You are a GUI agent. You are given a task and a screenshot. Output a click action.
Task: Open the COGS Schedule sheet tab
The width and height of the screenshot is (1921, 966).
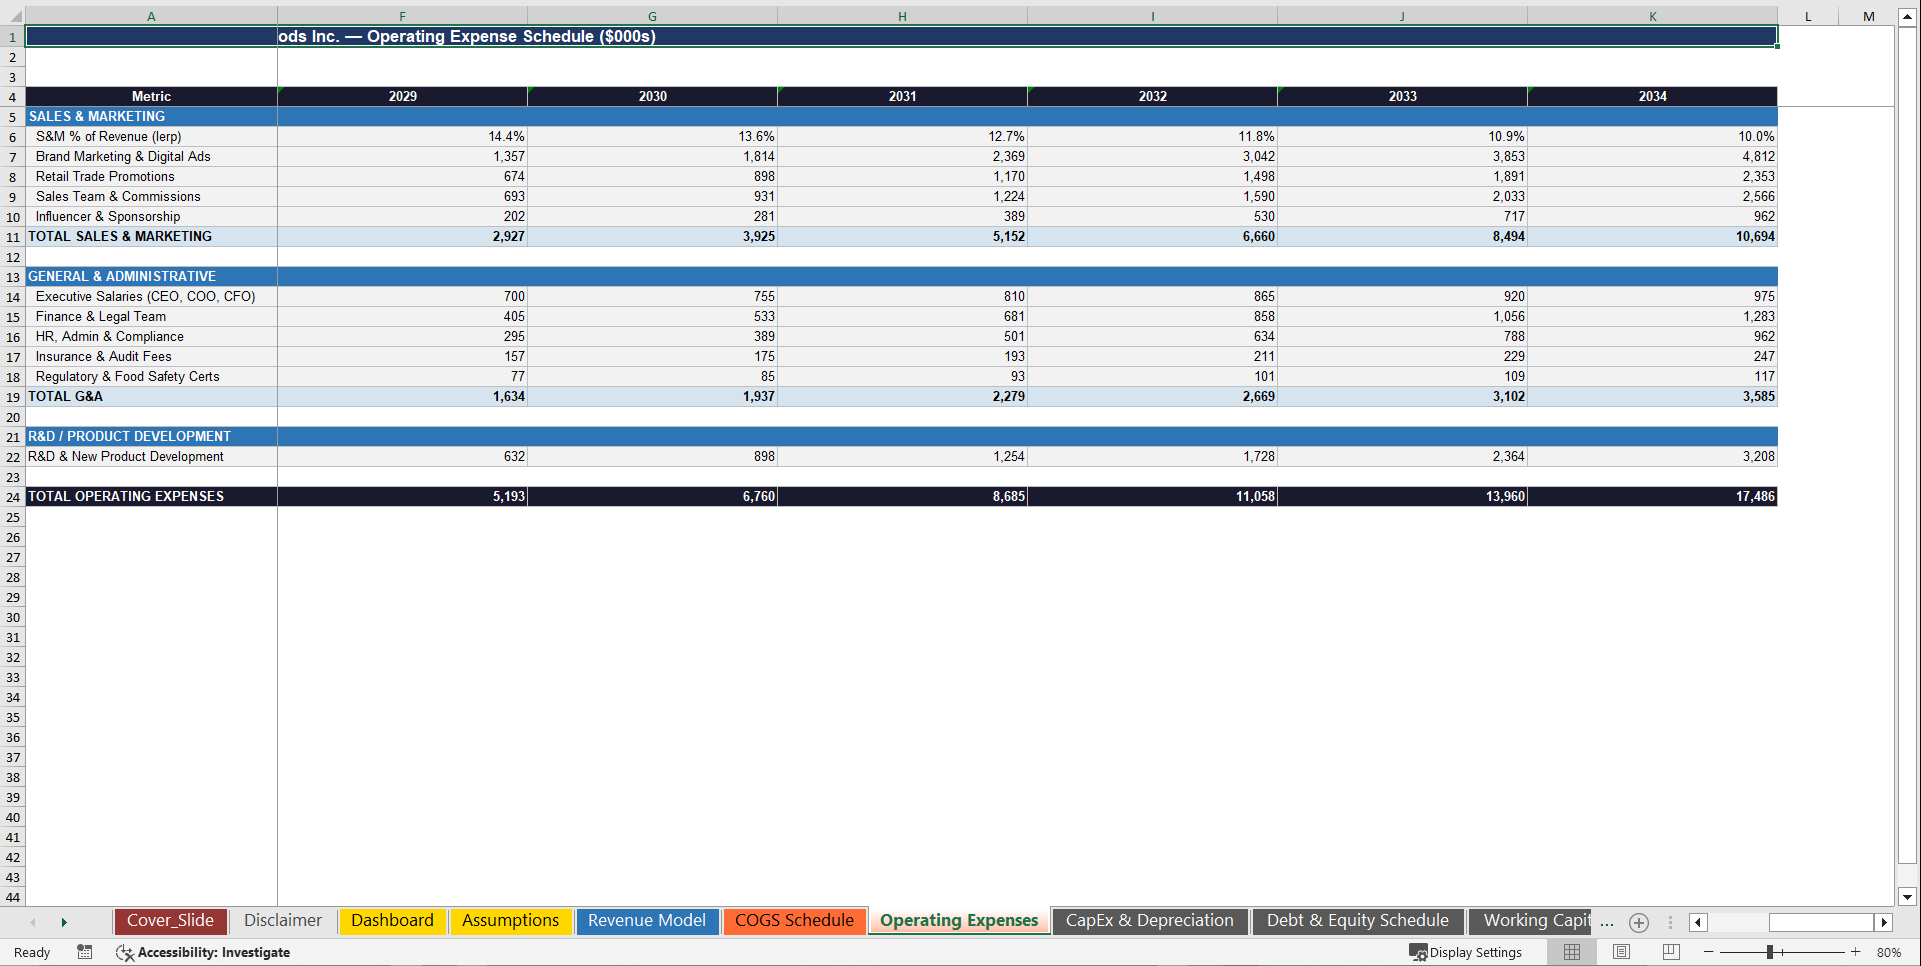(794, 921)
